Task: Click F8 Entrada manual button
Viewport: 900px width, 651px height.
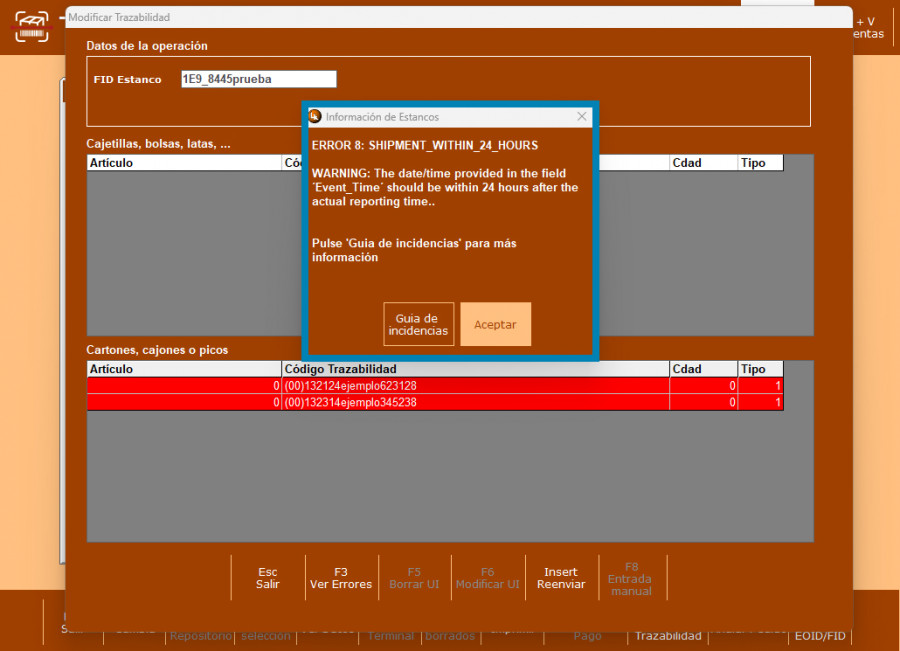Action: coord(631,578)
